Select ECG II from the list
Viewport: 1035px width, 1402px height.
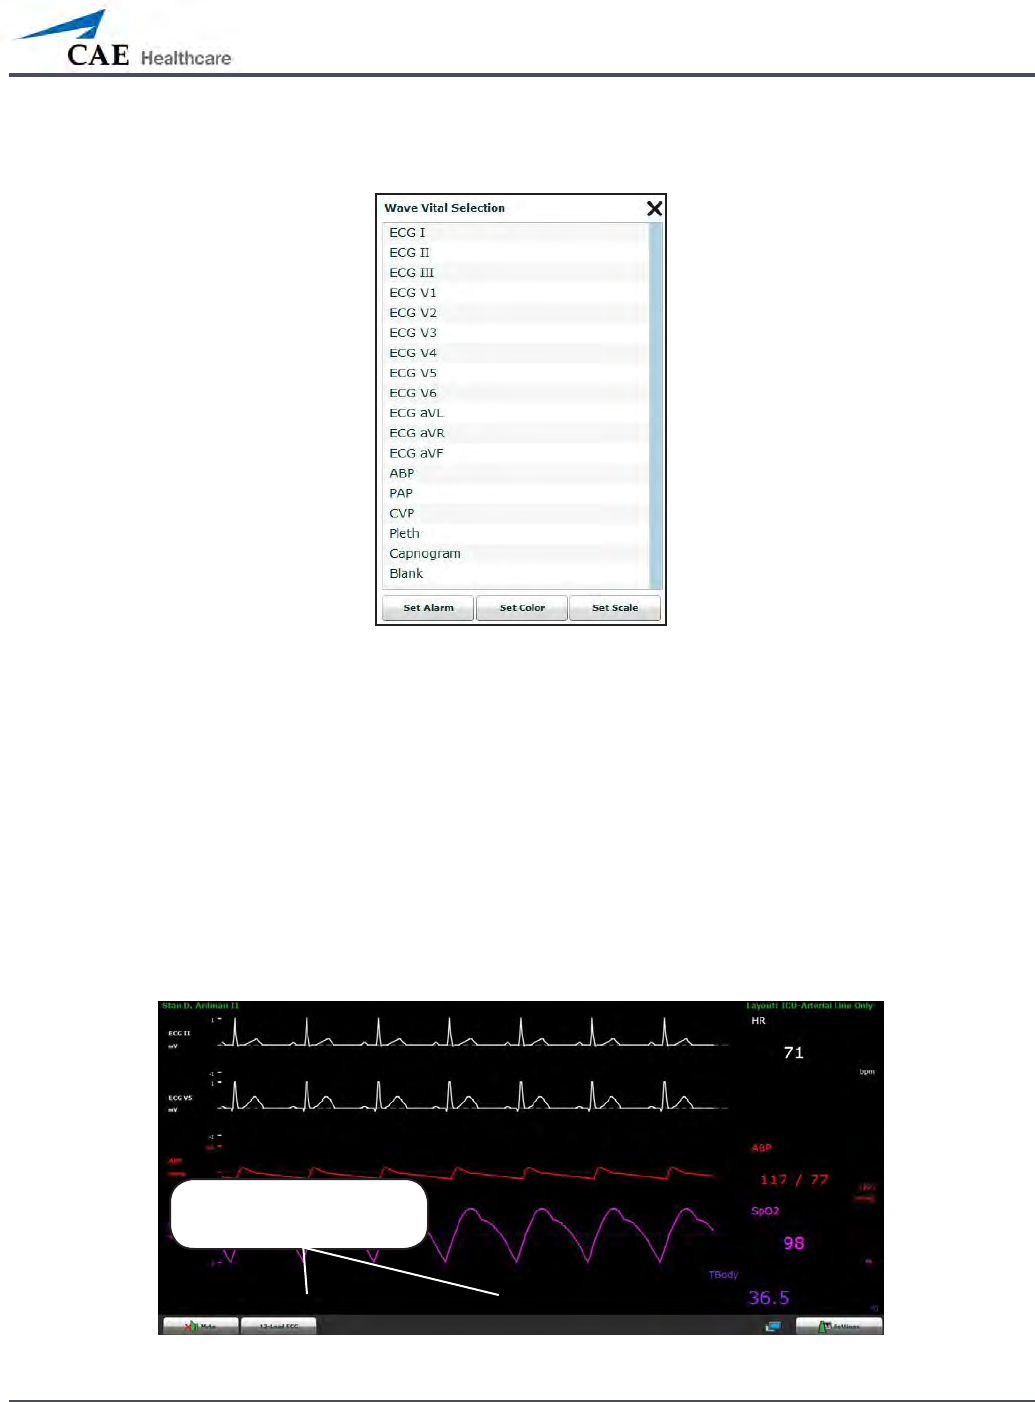pos(516,252)
